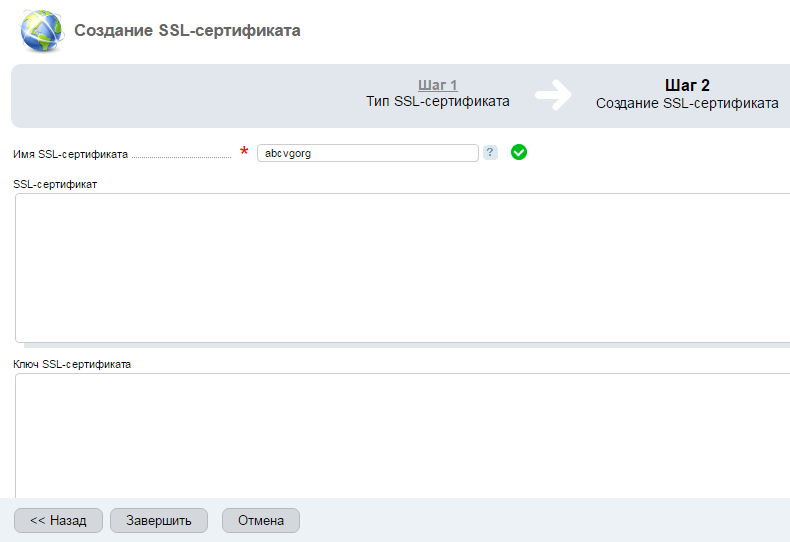Click the Имя SSL-сертификата label
Image resolution: width=790 pixels, height=542 pixels.
pos(71,154)
